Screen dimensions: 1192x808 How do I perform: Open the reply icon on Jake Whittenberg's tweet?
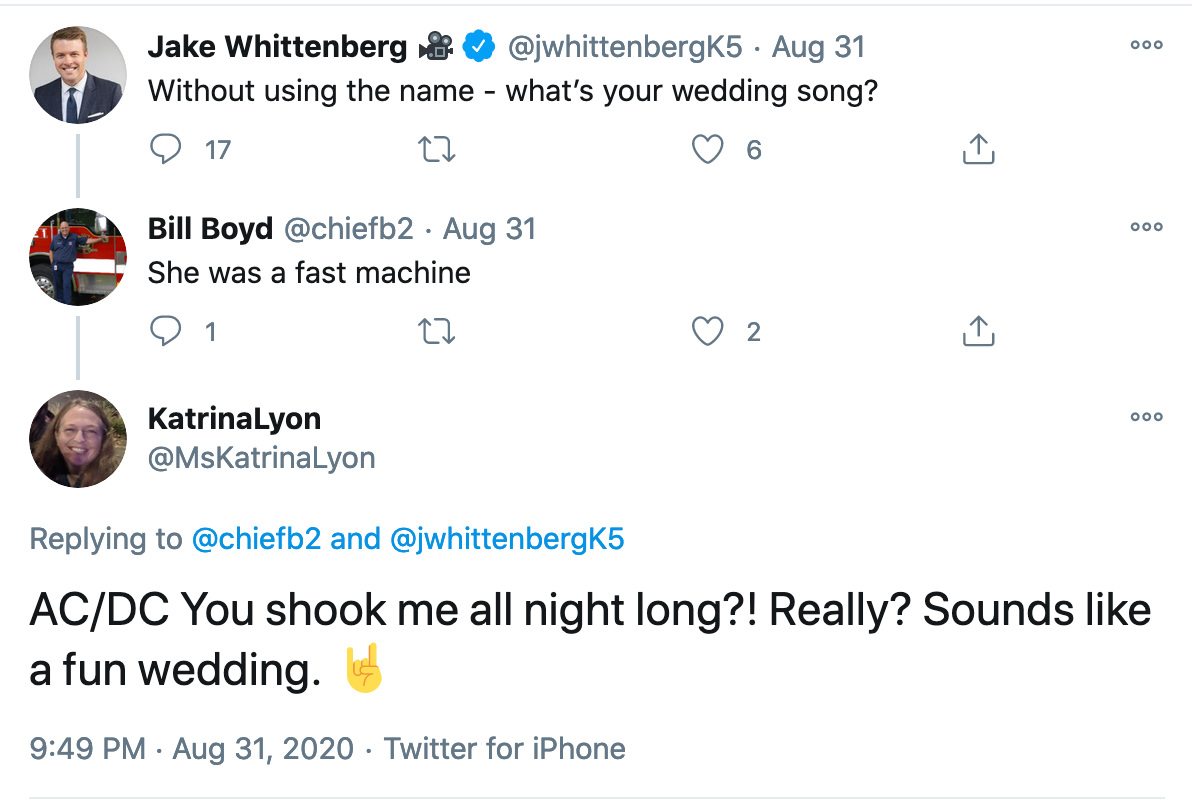point(166,148)
